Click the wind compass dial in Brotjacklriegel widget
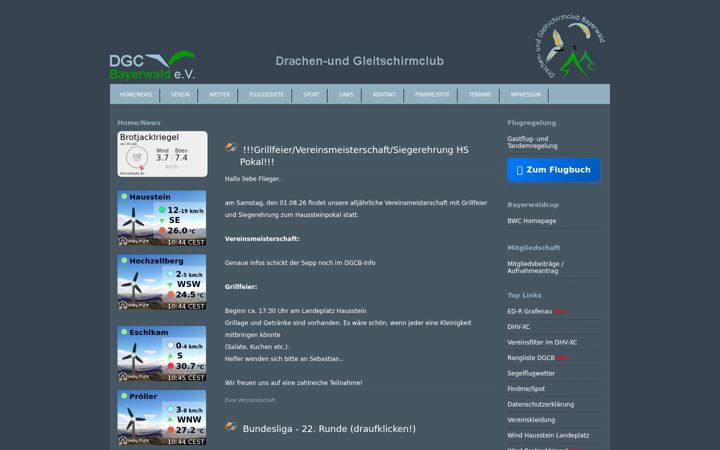 click(x=137, y=158)
